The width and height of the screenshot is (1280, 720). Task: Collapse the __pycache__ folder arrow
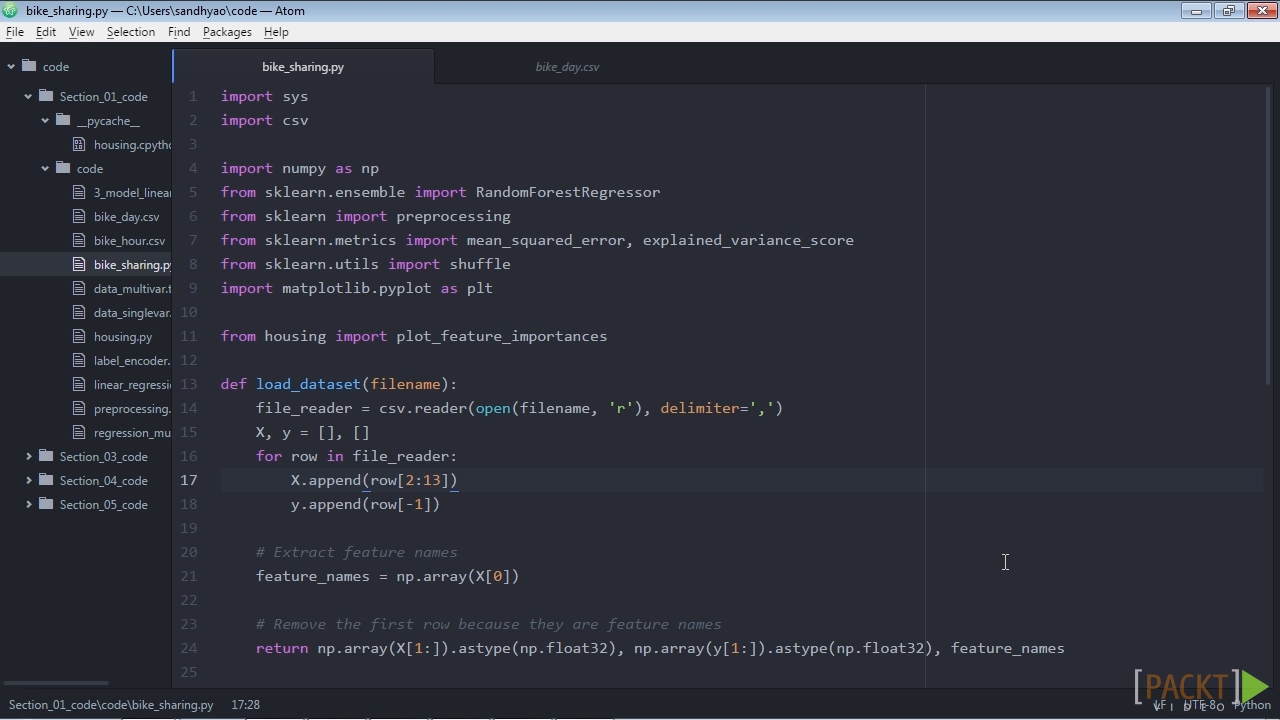[x=45, y=121]
